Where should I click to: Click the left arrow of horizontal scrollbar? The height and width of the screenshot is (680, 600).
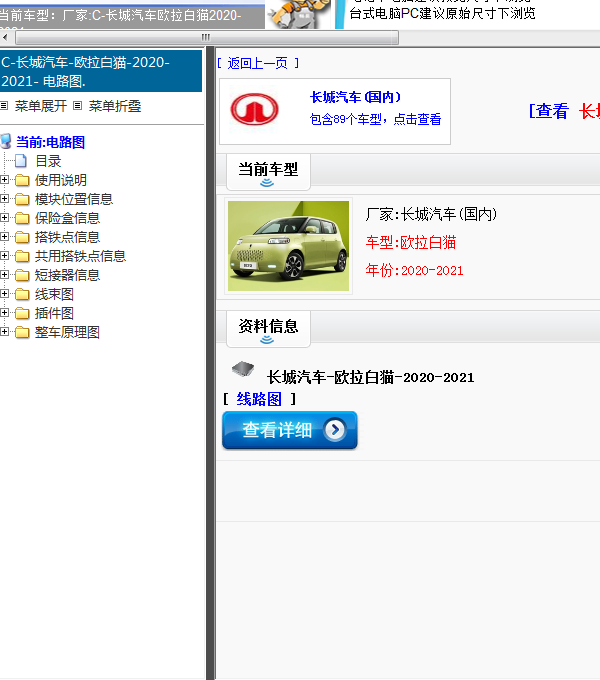pyautogui.click(x=5, y=37)
